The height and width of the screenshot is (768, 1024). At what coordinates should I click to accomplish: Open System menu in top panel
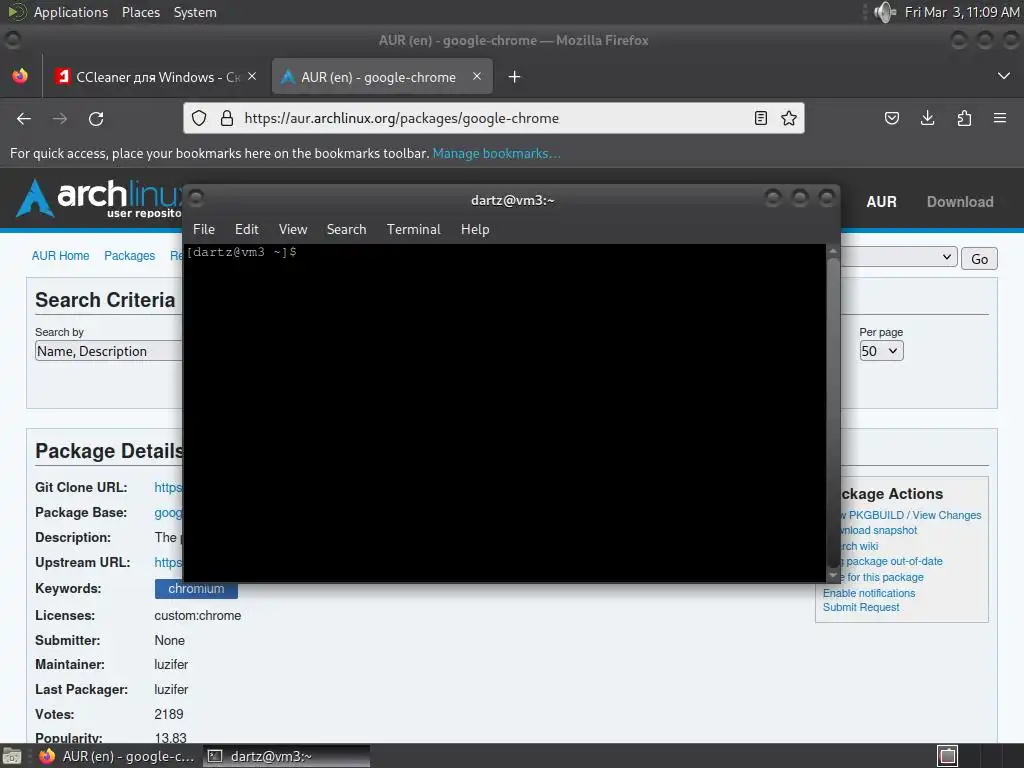point(195,12)
